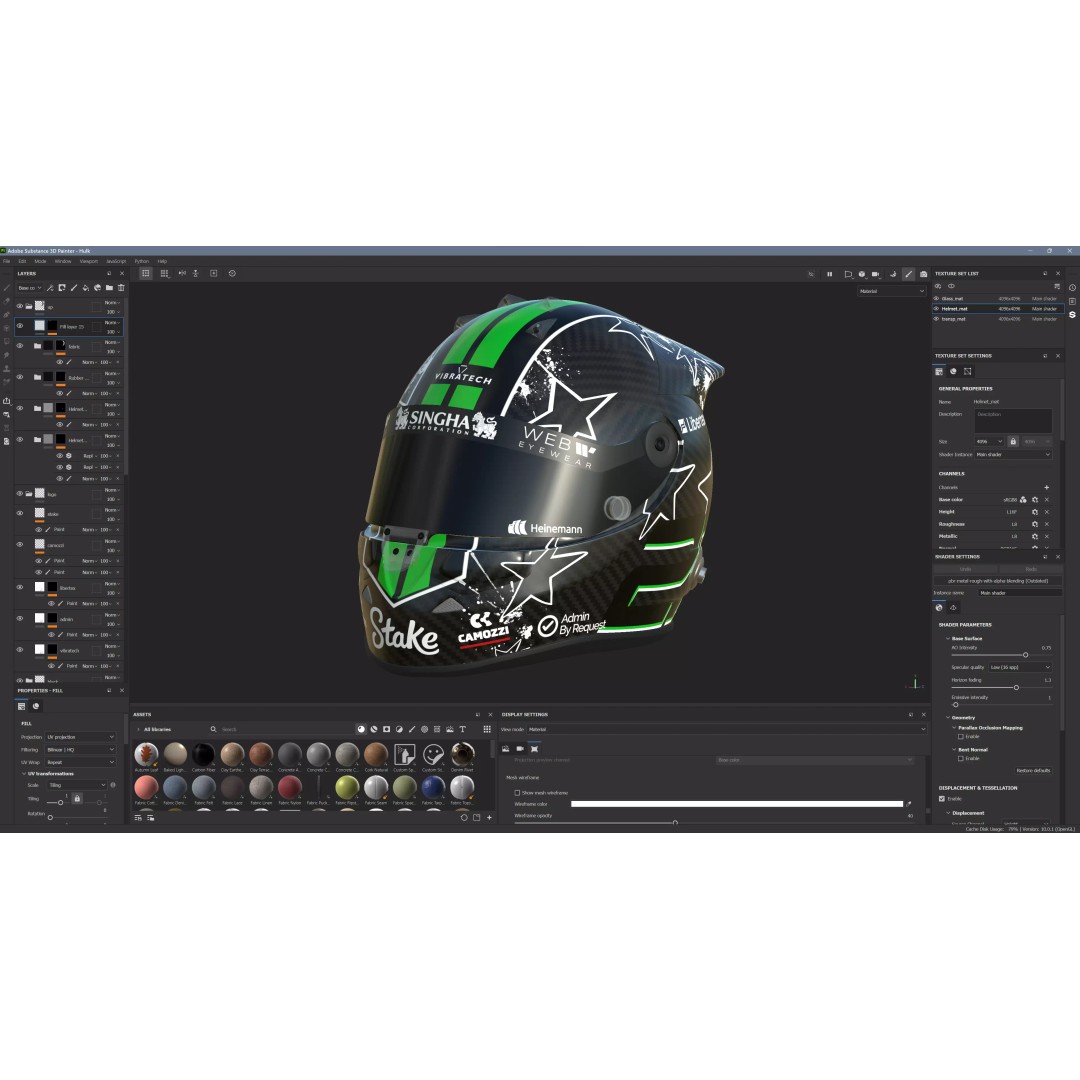Open the Material viewport channel dropdown
This screenshot has width=1080, height=1080.
click(892, 291)
